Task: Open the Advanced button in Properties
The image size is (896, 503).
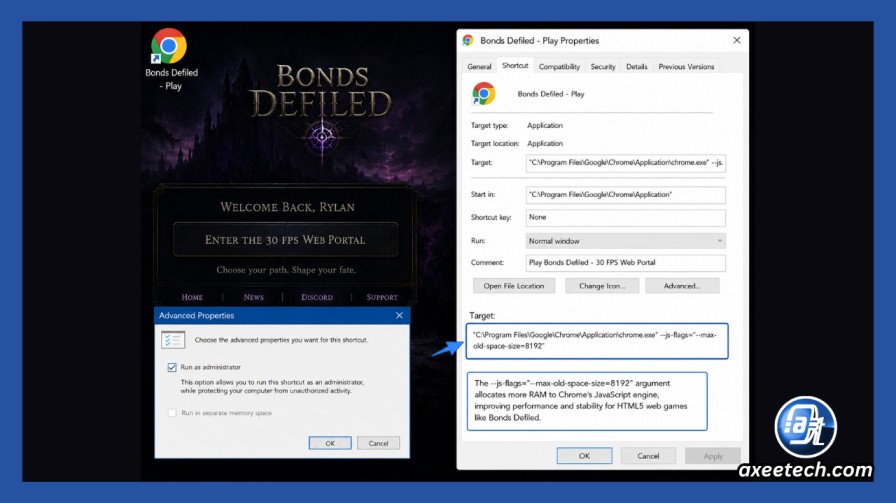Action: [x=682, y=286]
